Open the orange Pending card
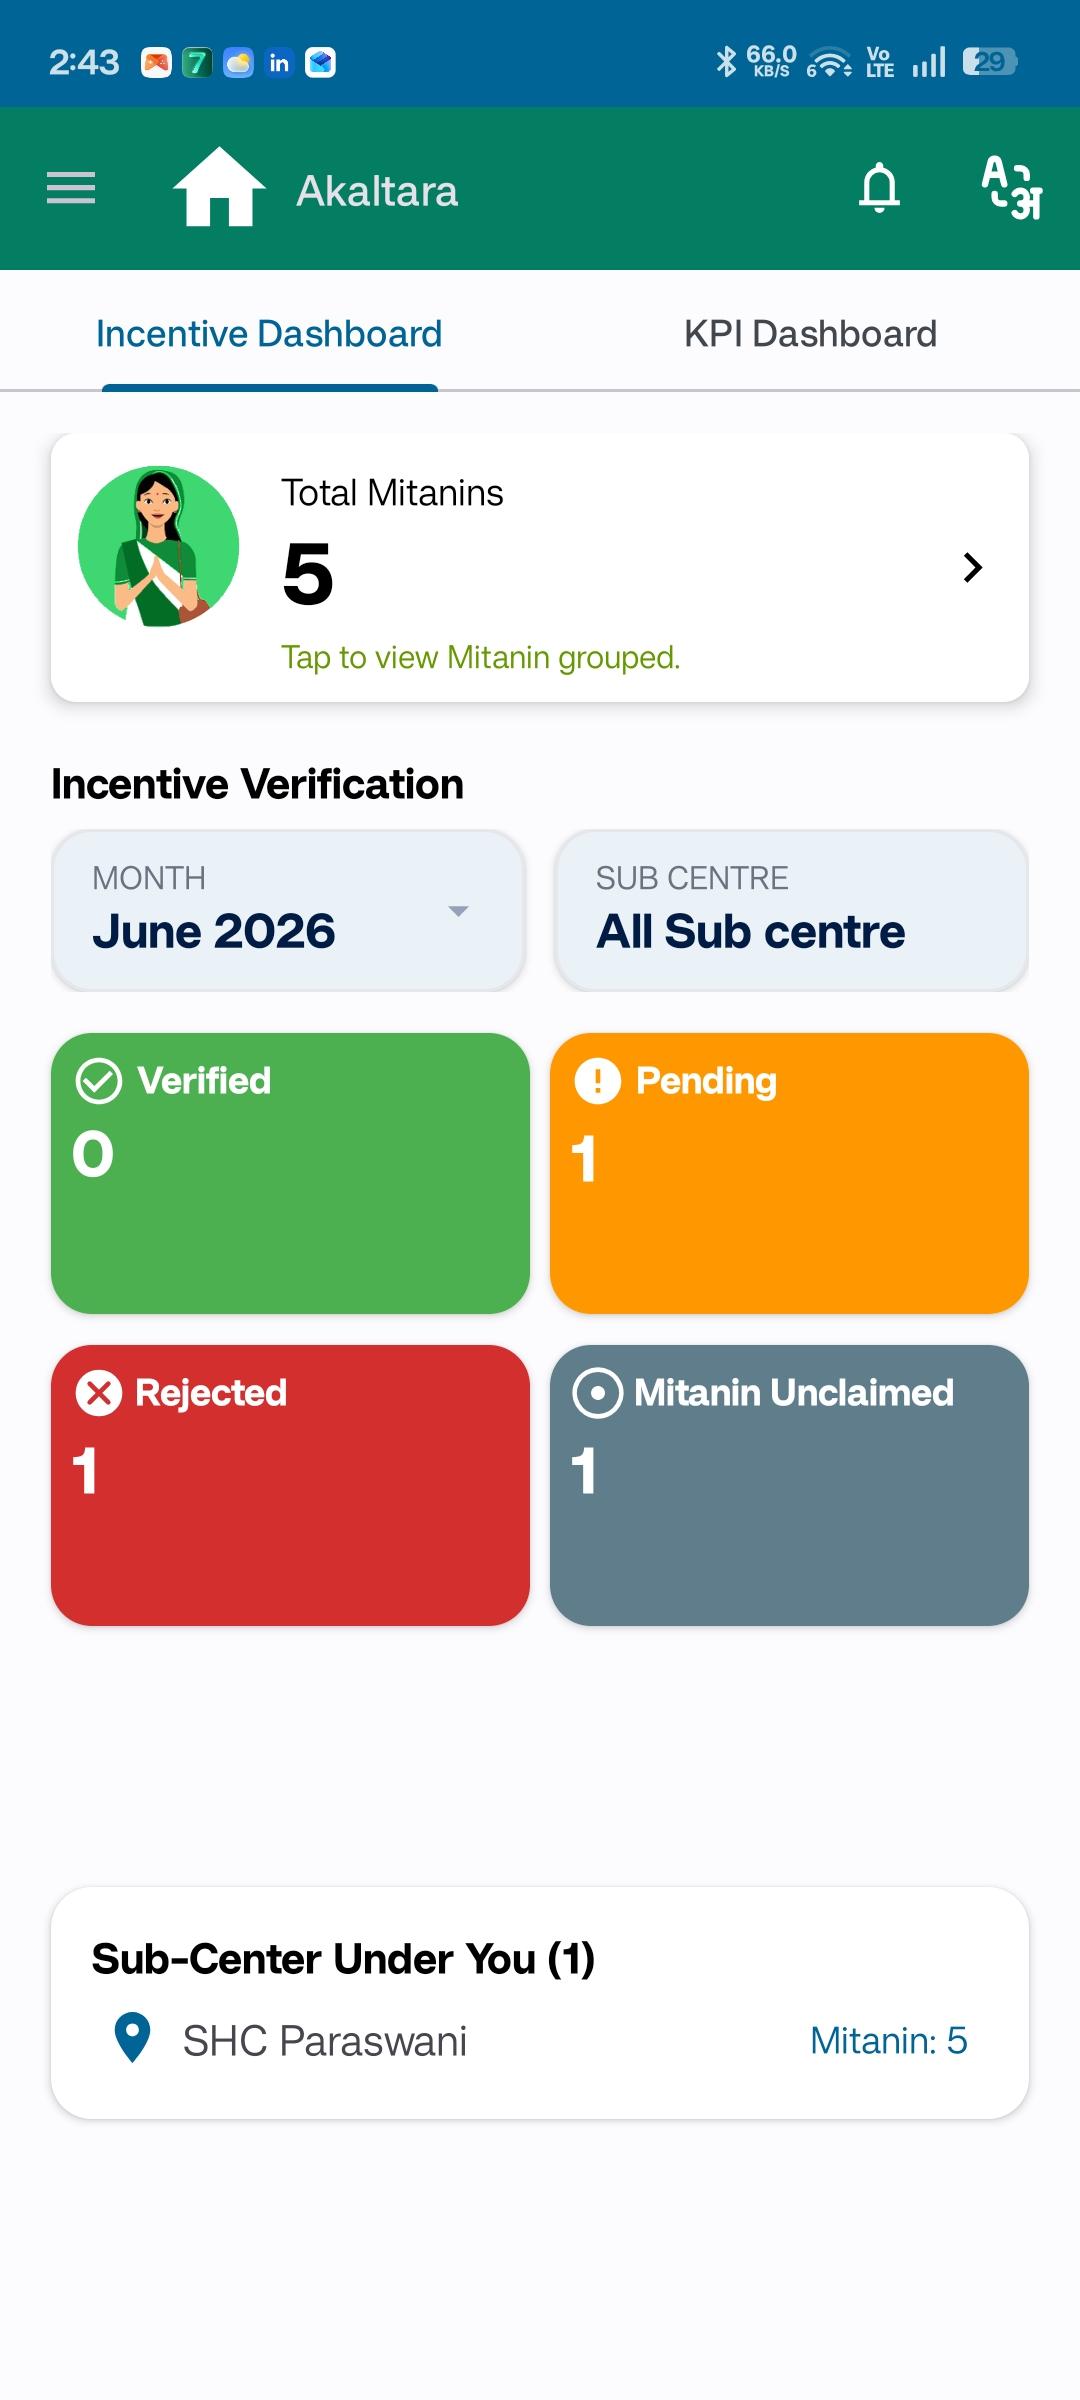This screenshot has width=1080, height=2400. coord(789,1173)
